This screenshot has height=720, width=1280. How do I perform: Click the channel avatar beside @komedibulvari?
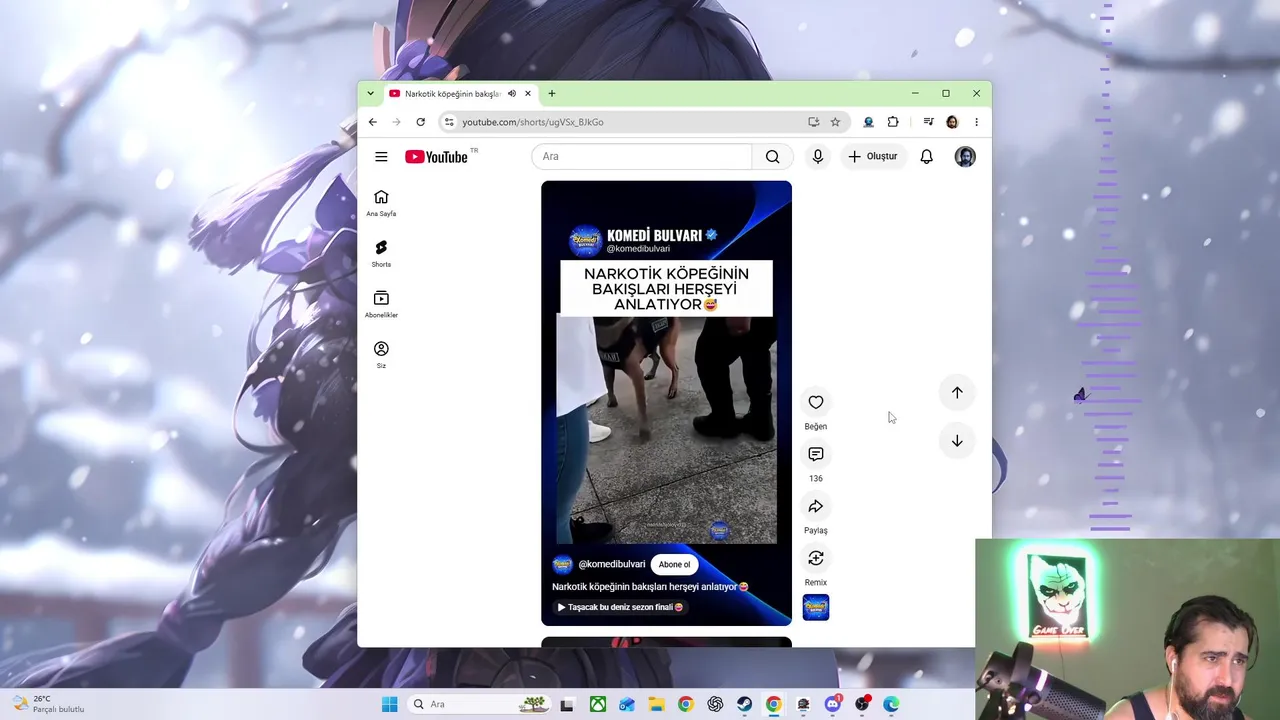(x=562, y=564)
